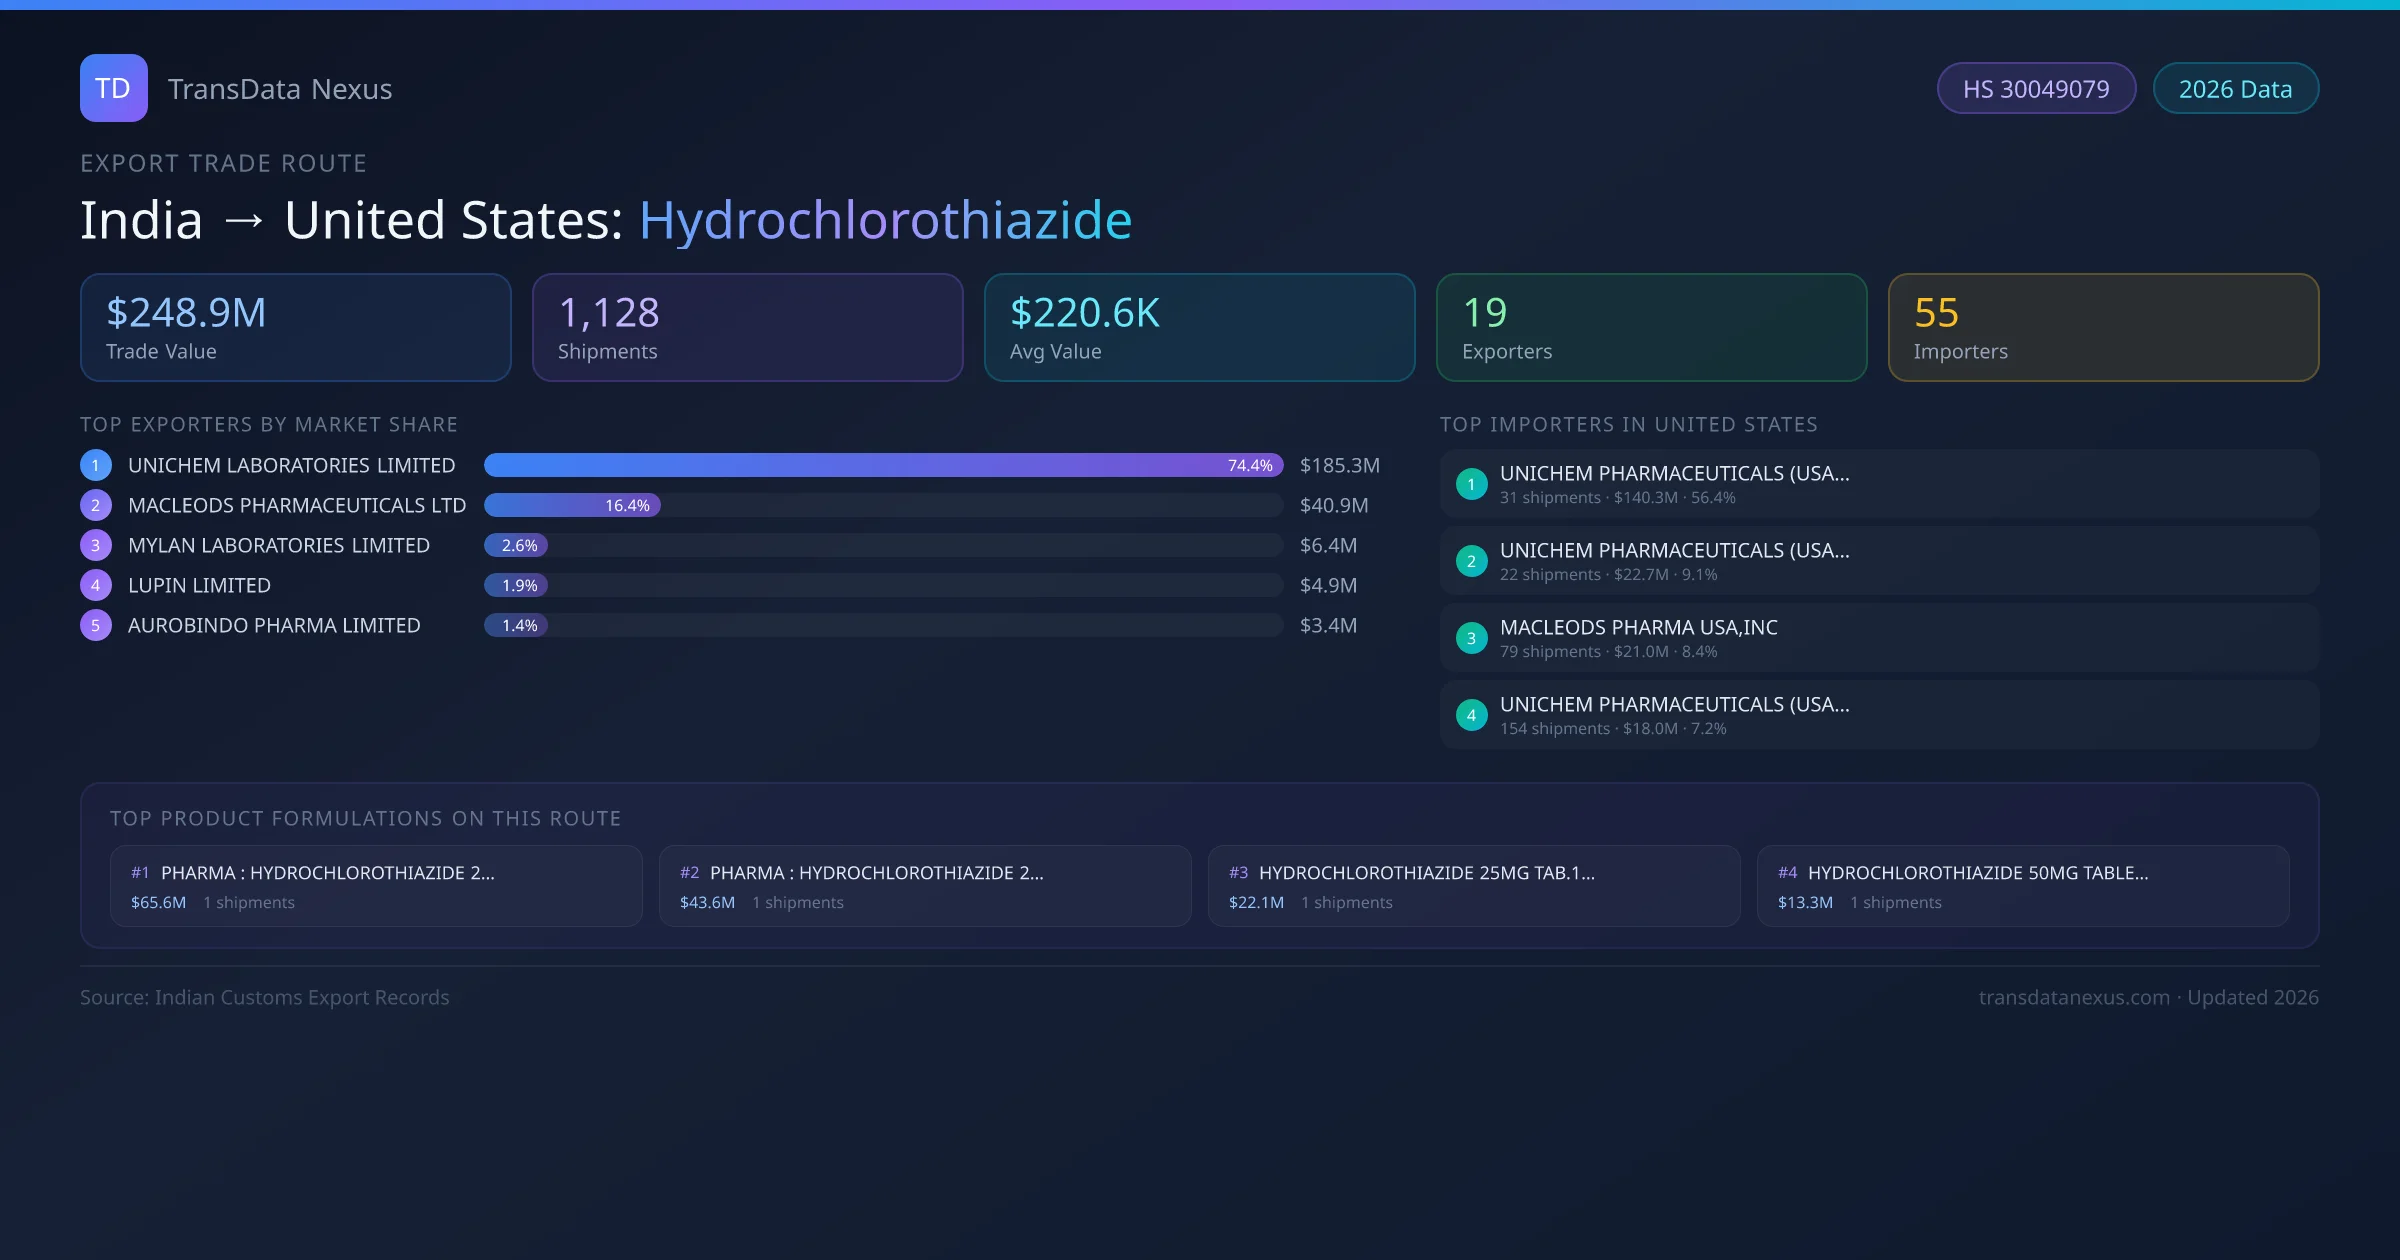Open formulation #3 Hydrochlorothiazide 25MG TAB card
This screenshot has height=1260, width=2400.
coord(1473,886)
